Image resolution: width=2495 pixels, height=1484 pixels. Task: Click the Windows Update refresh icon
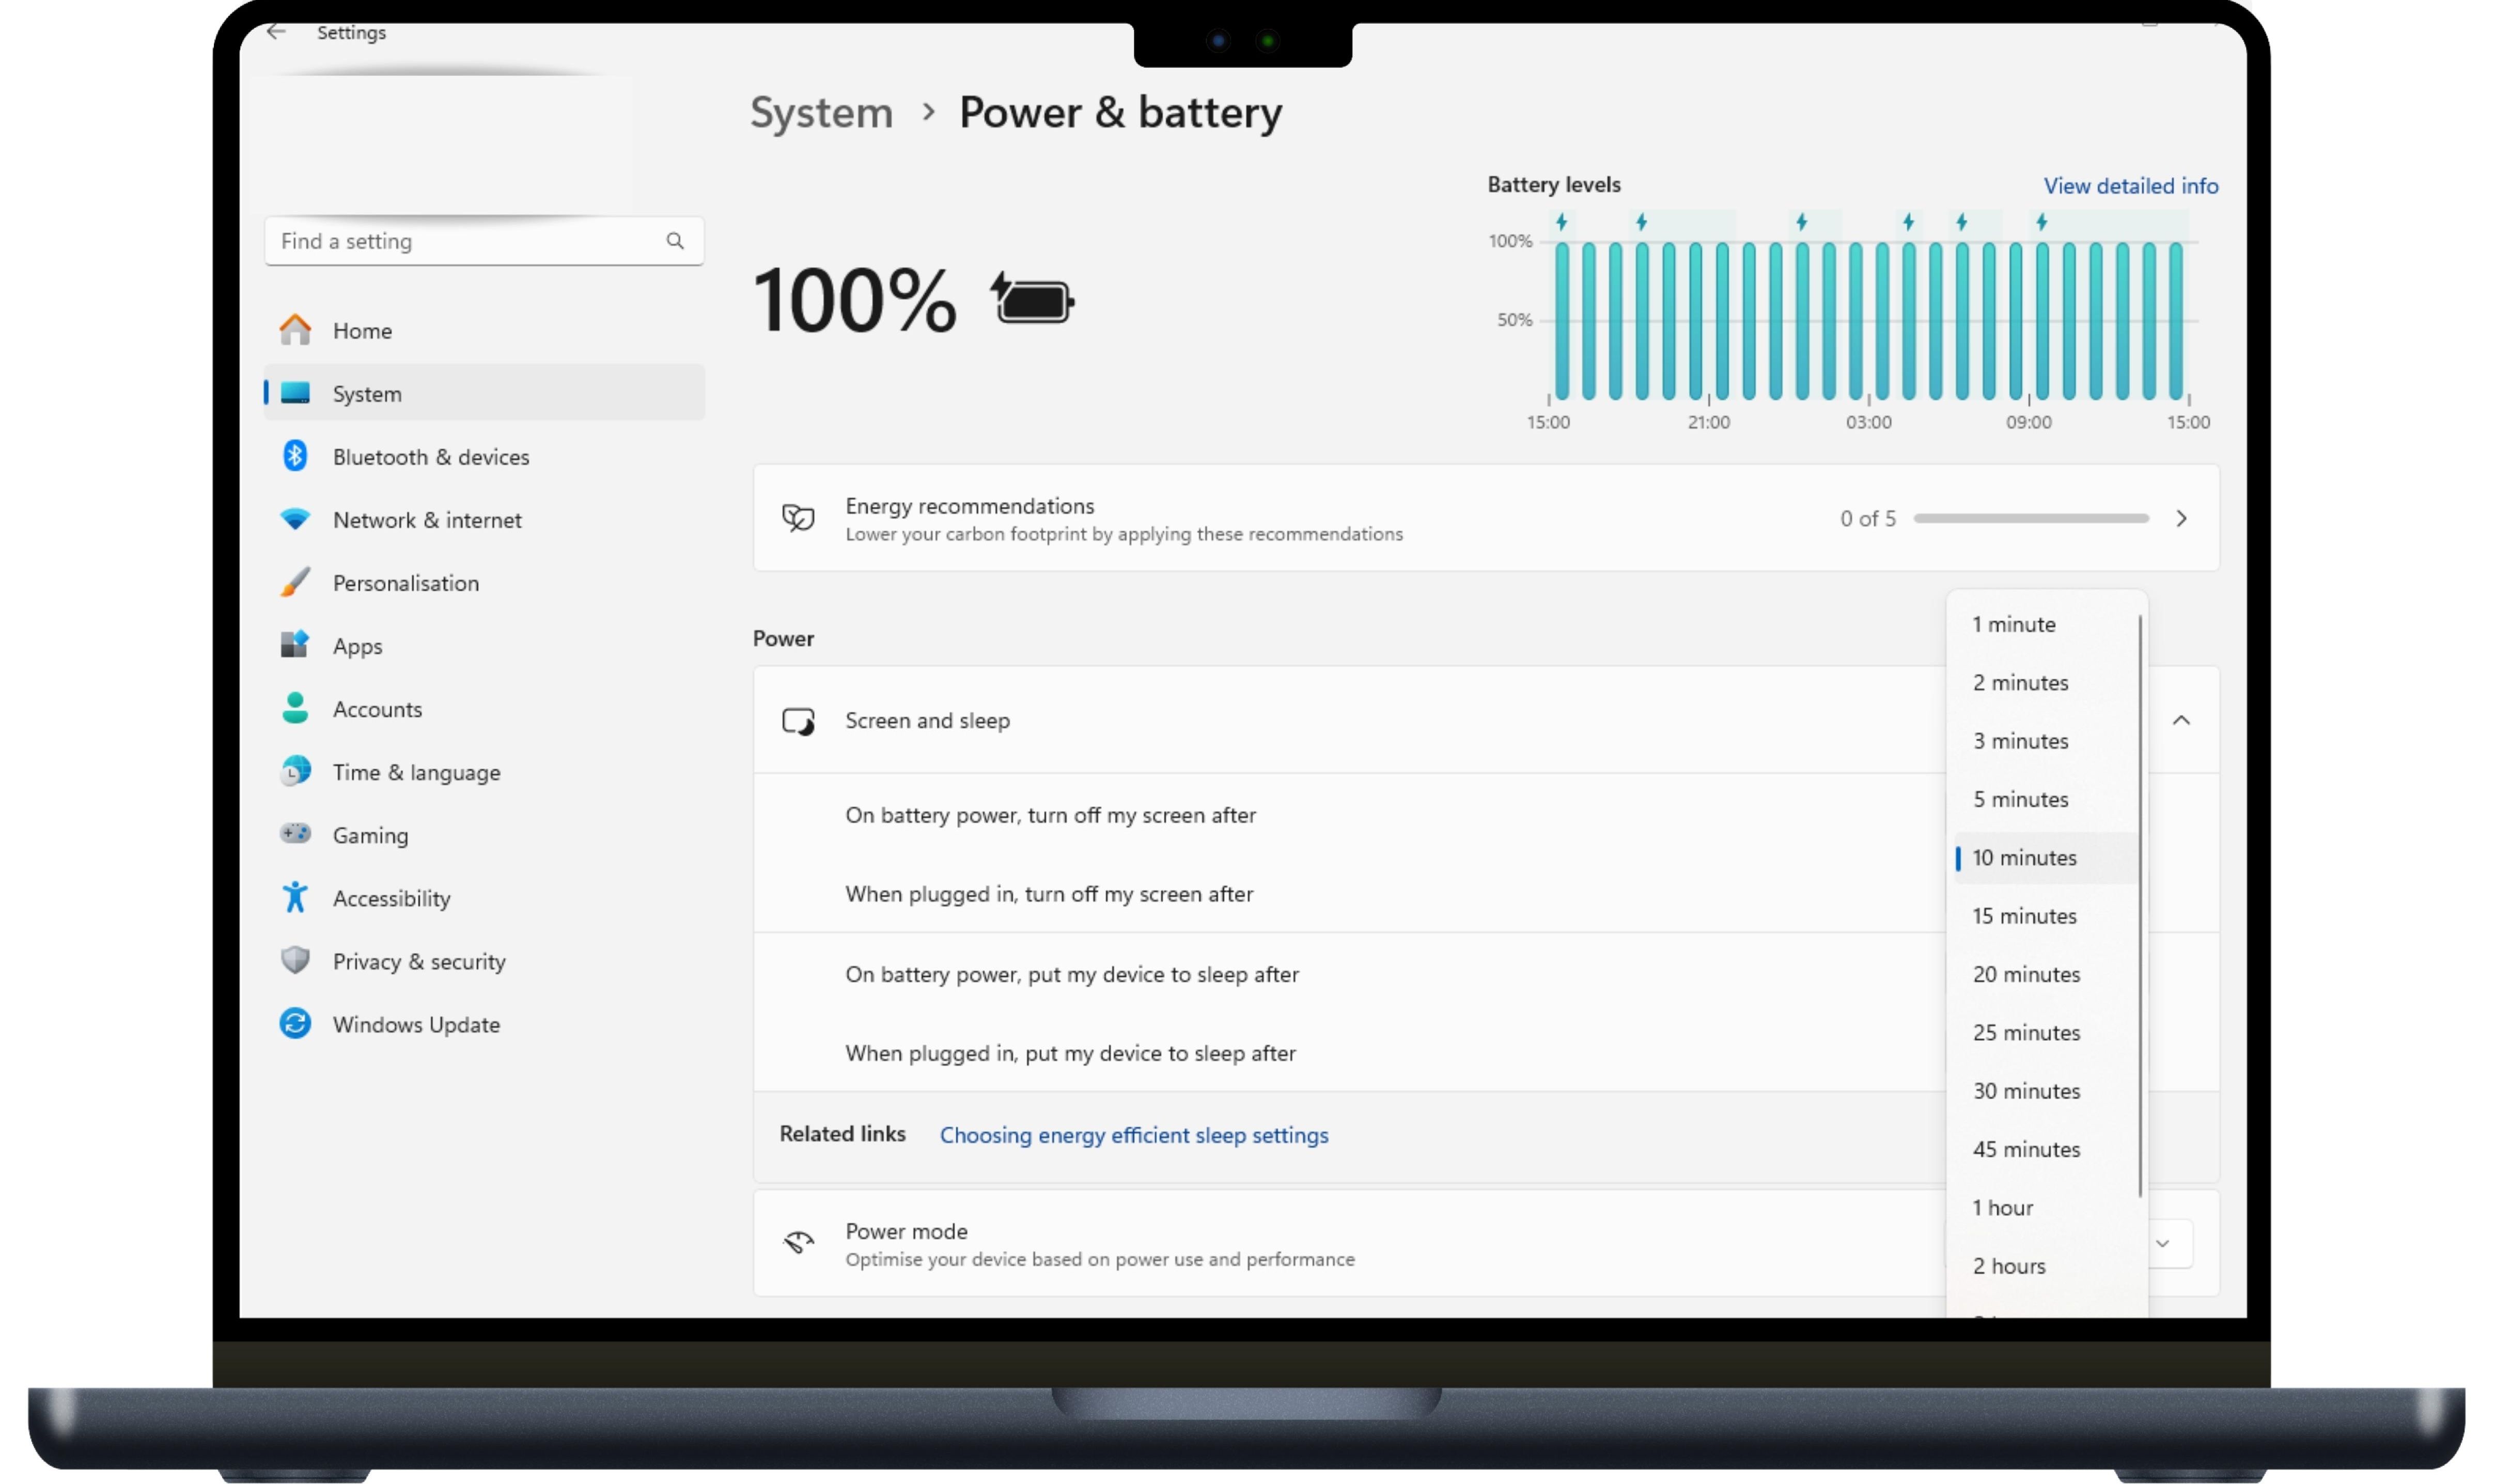point(295,1023)
